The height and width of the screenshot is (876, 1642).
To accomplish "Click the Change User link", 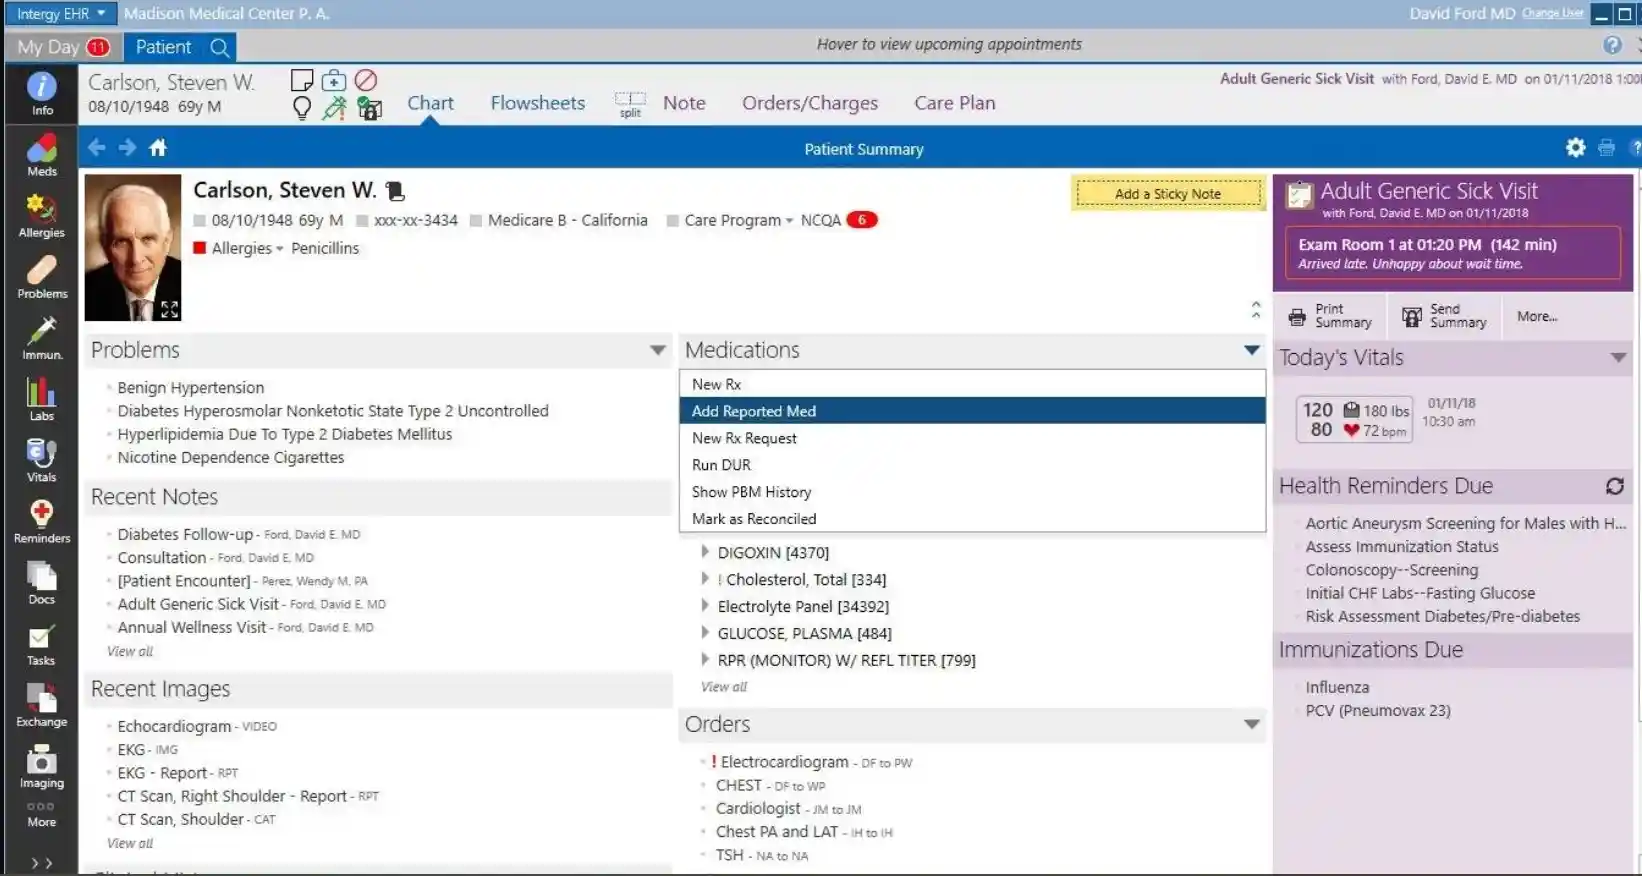I will tap(1552, 13).
